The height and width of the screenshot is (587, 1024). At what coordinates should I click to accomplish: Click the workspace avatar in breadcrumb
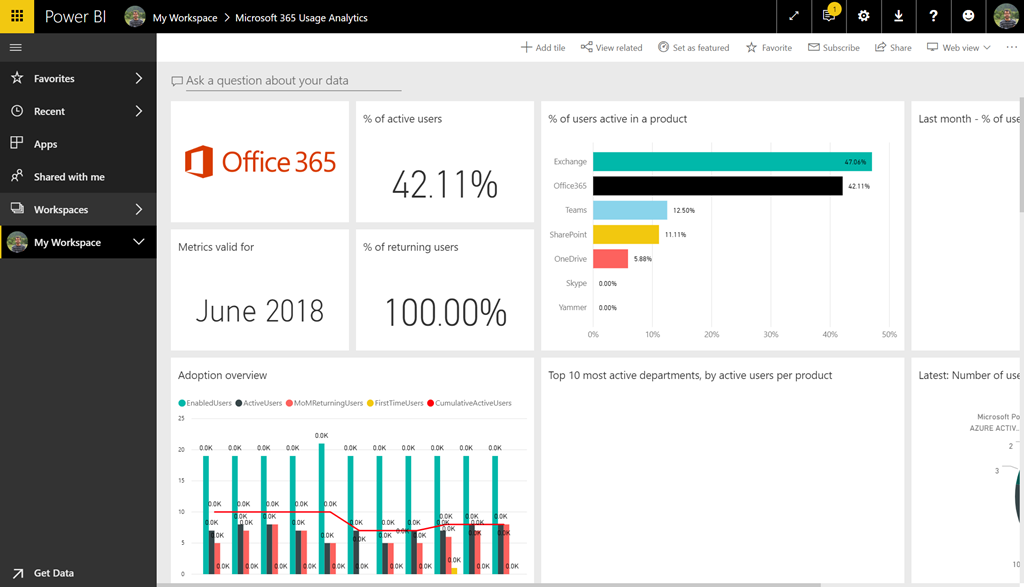click(x=135, y=17)
